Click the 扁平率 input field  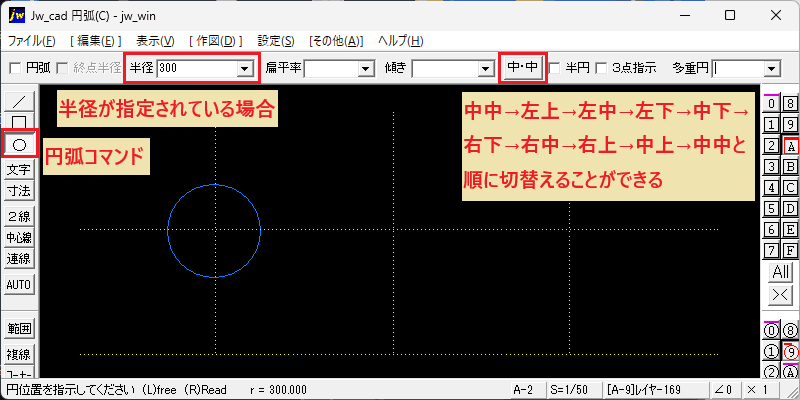click(x=331, y=68)
